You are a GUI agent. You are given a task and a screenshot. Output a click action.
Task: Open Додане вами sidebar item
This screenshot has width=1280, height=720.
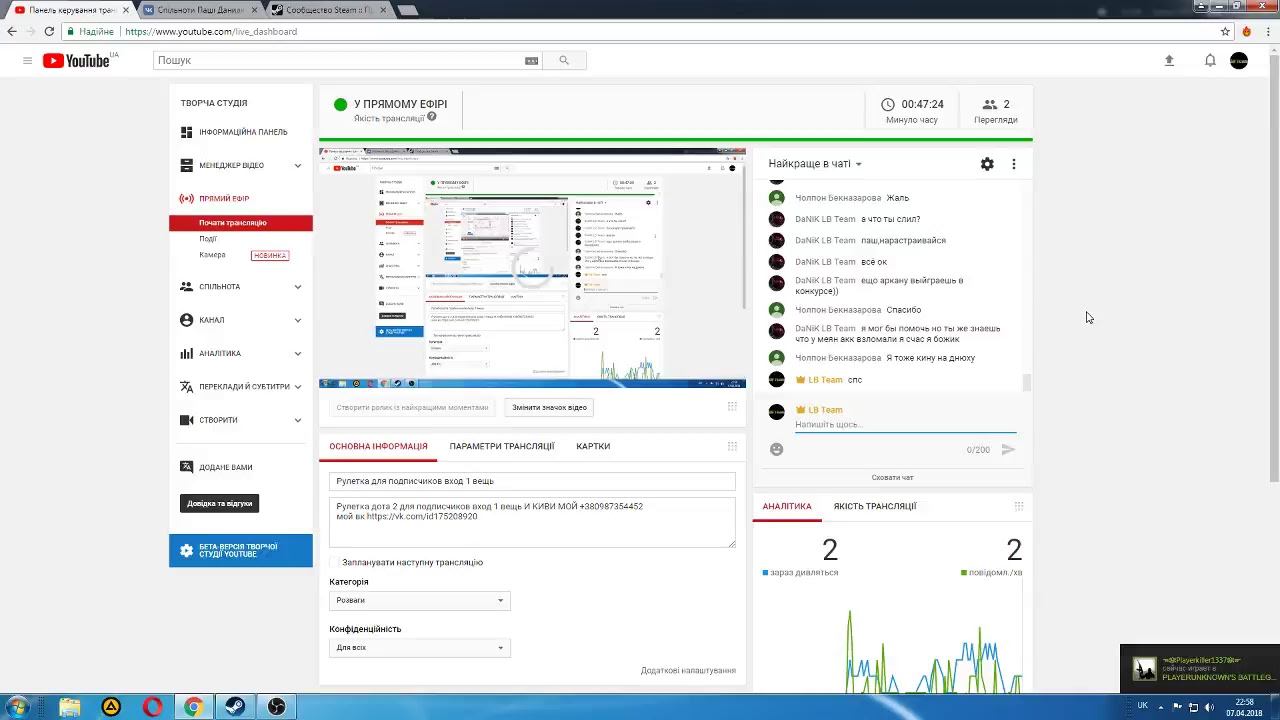pyautogui.click(x=225, y=467)
